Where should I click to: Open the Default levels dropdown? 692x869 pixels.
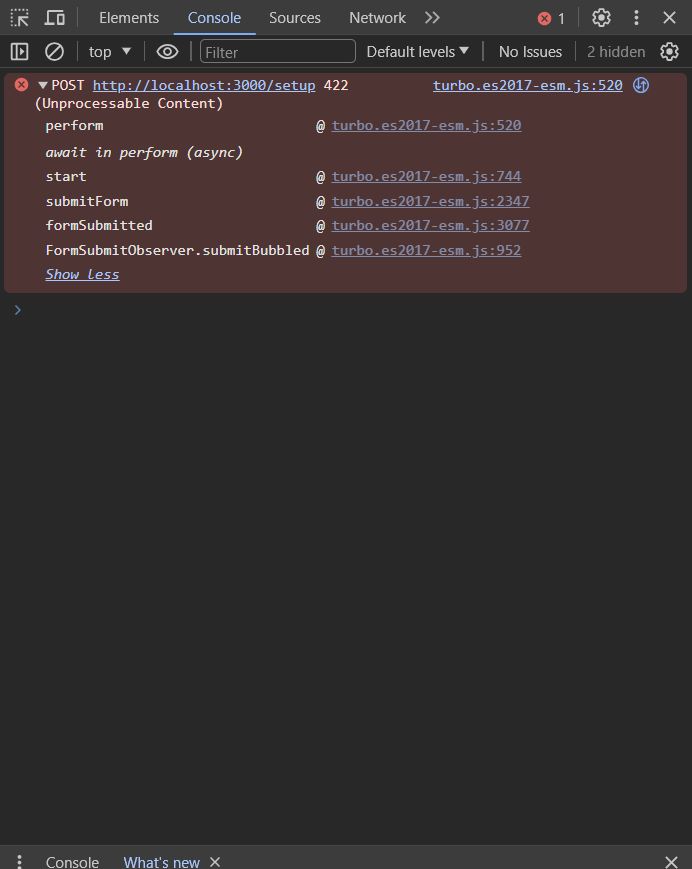418,52
